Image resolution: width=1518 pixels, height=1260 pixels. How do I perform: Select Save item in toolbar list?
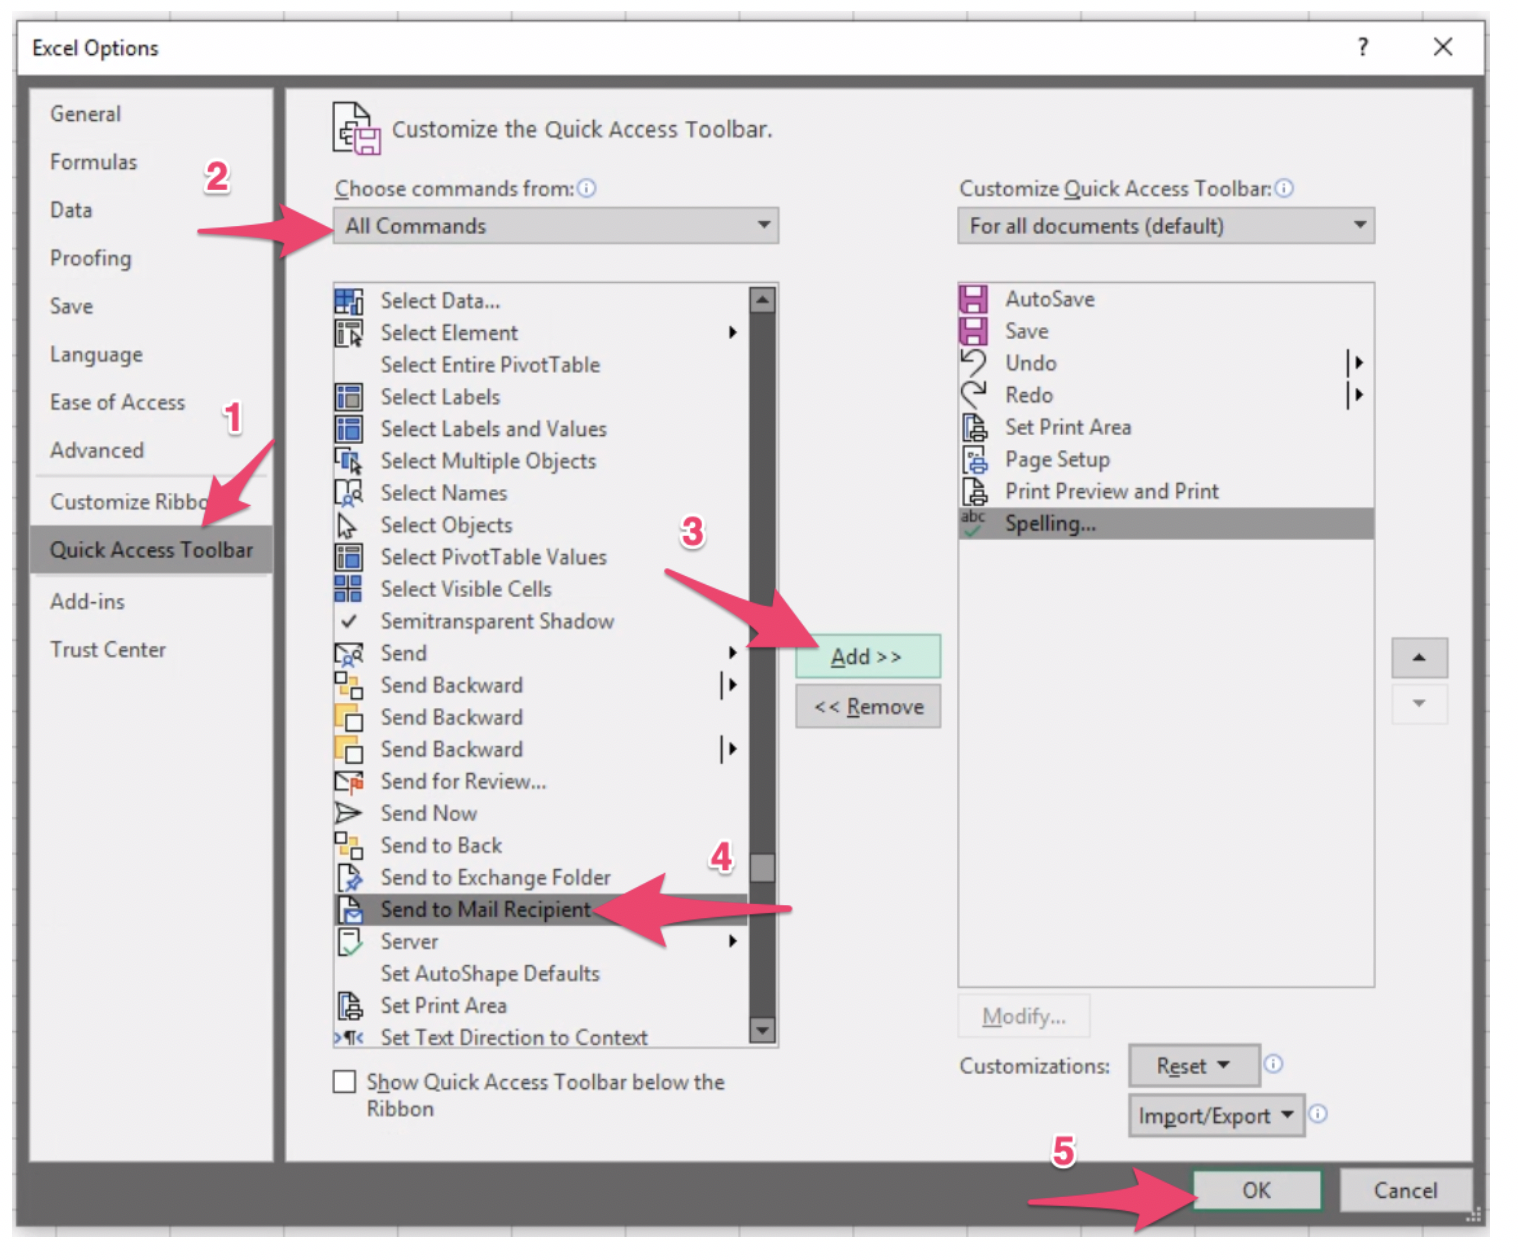click(x=1166, y=331)
